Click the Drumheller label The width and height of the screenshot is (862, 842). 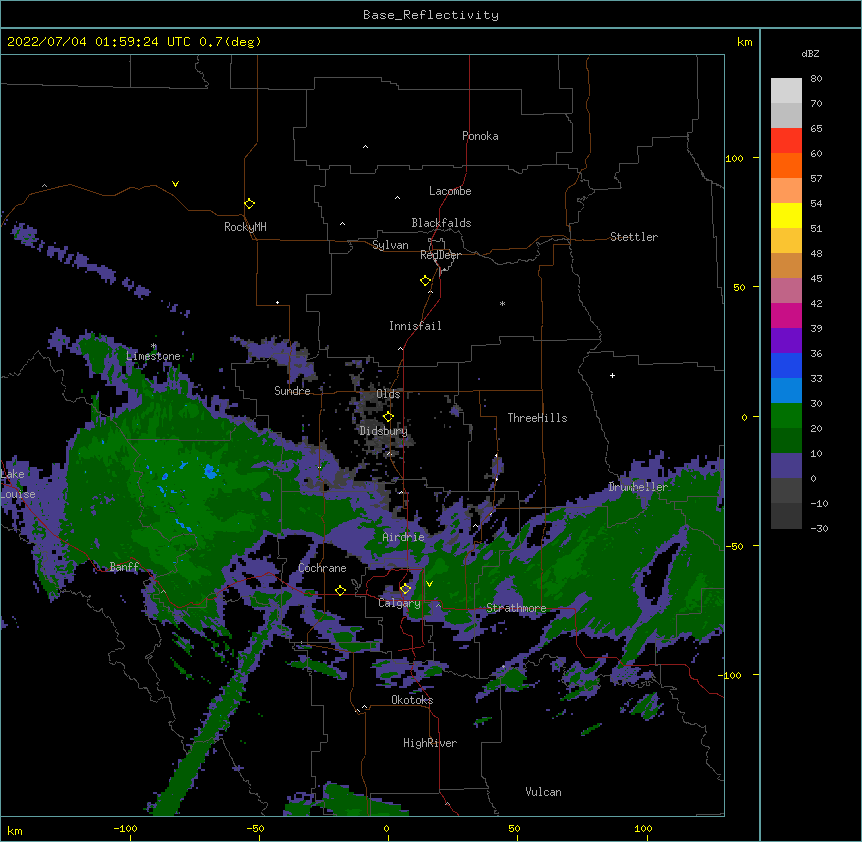pyautogui.click(x=638, y=487)
